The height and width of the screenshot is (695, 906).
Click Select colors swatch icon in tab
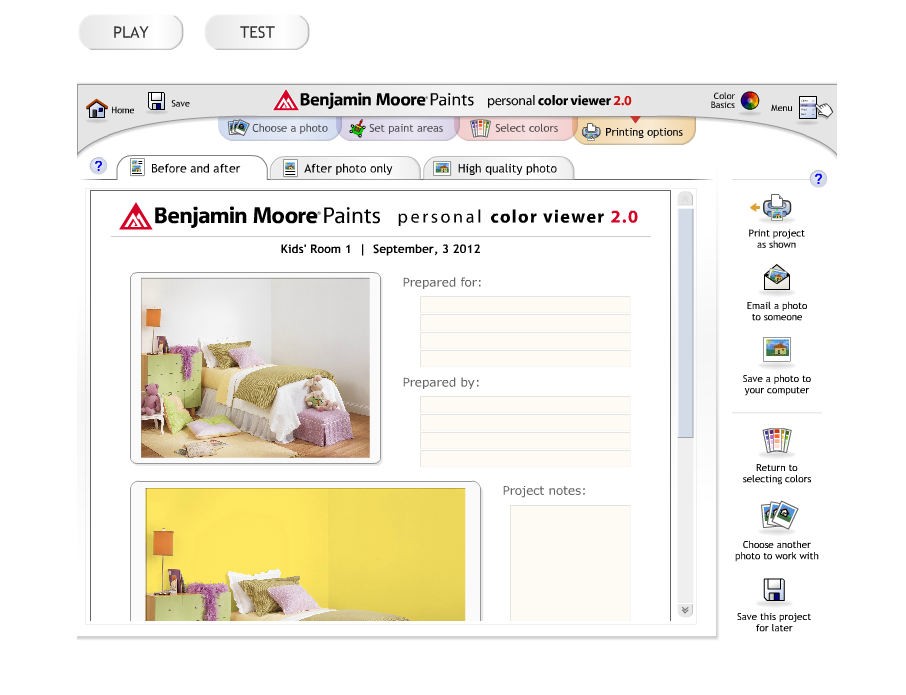pos(480,128)
